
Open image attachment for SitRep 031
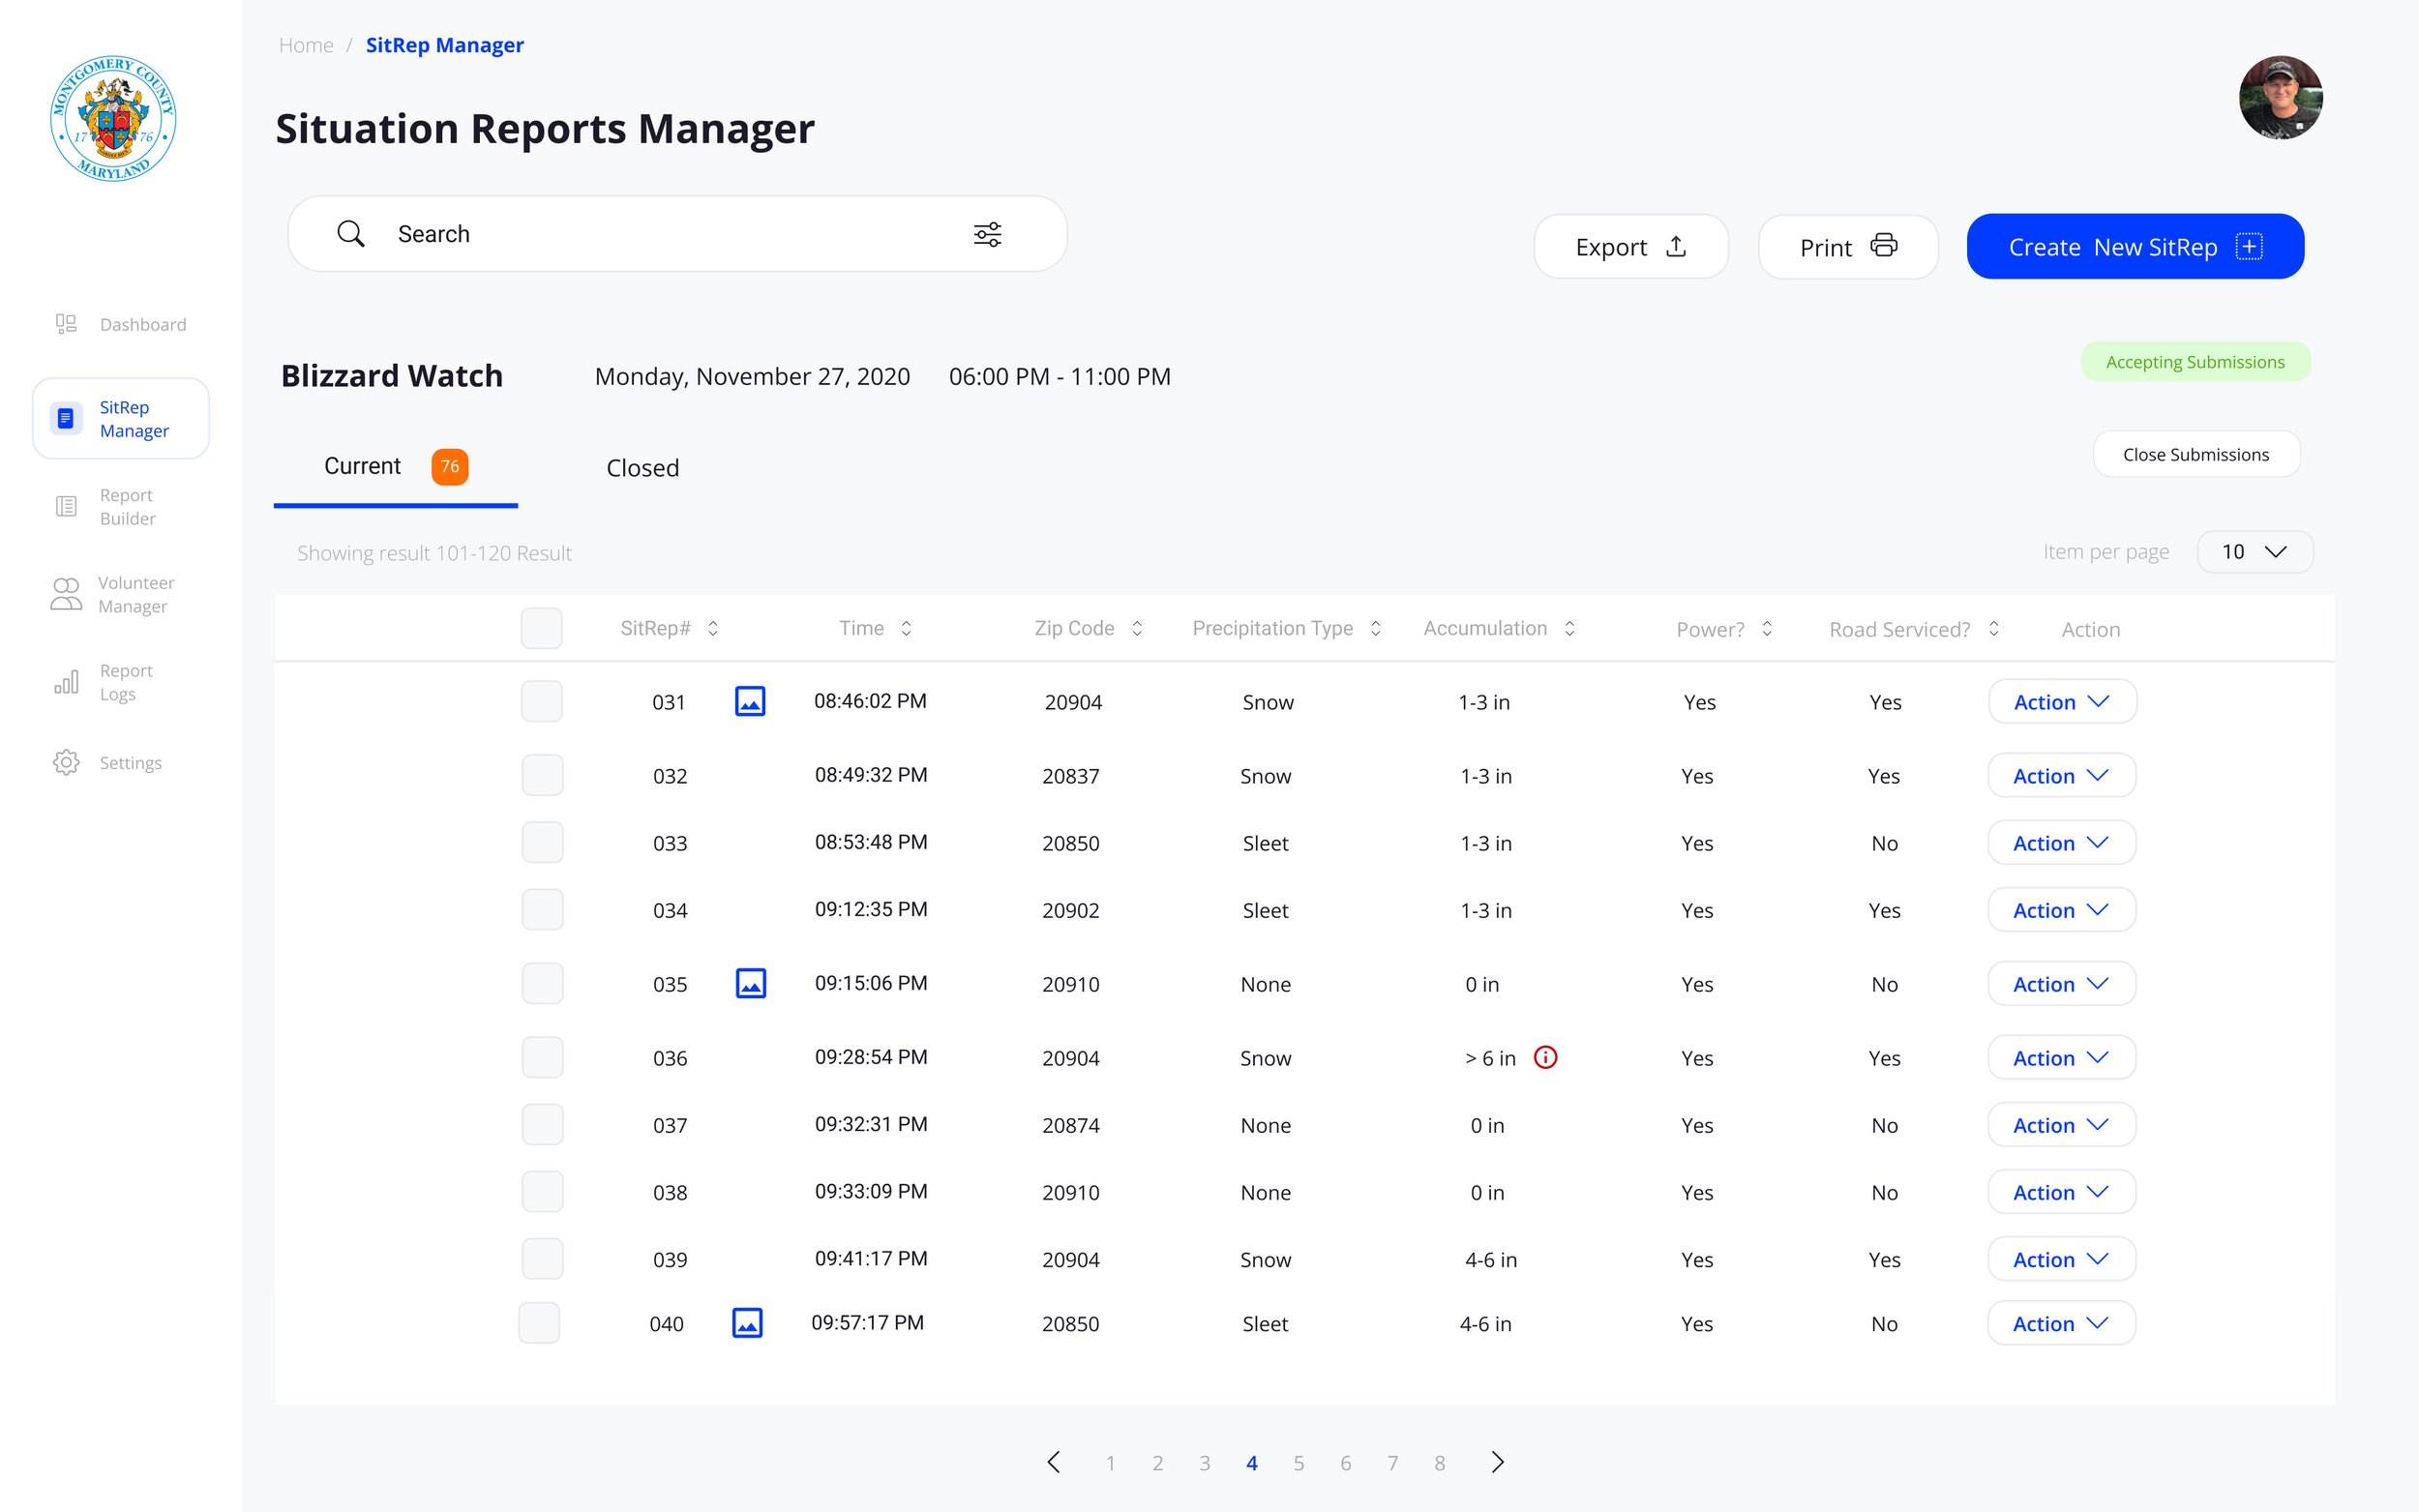750,701
